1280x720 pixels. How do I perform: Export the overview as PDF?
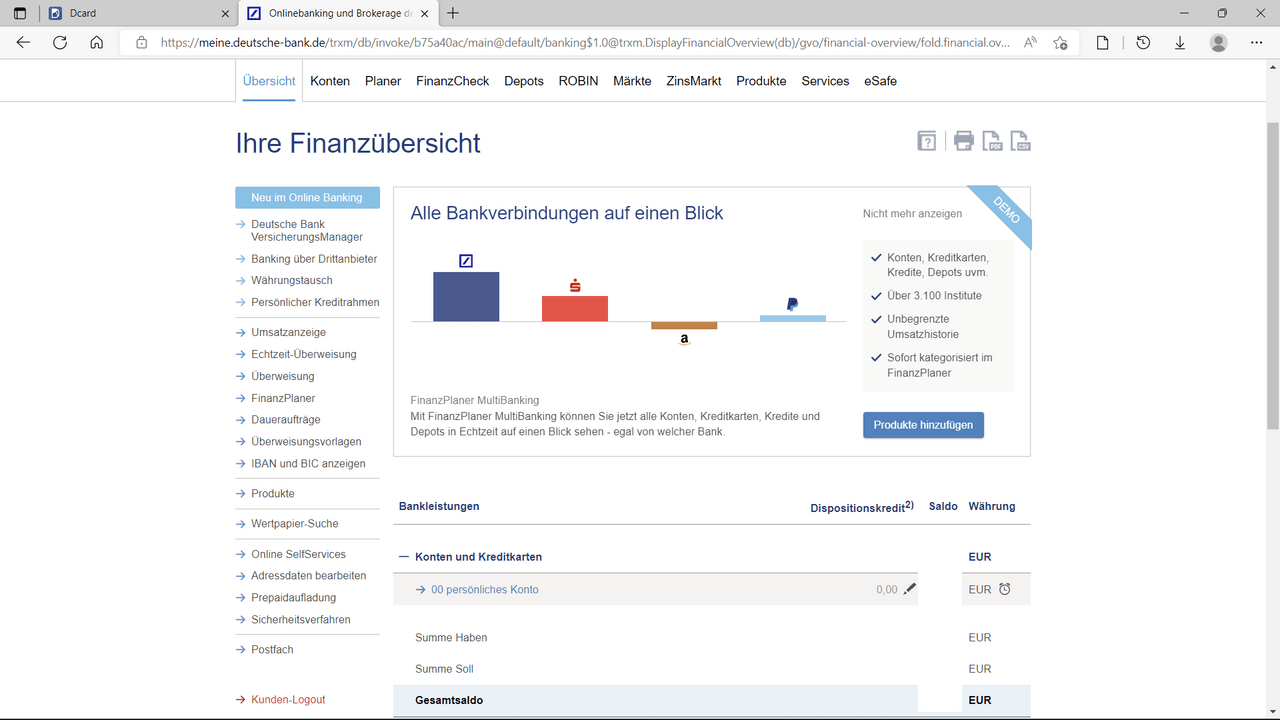tap(992, 141)
